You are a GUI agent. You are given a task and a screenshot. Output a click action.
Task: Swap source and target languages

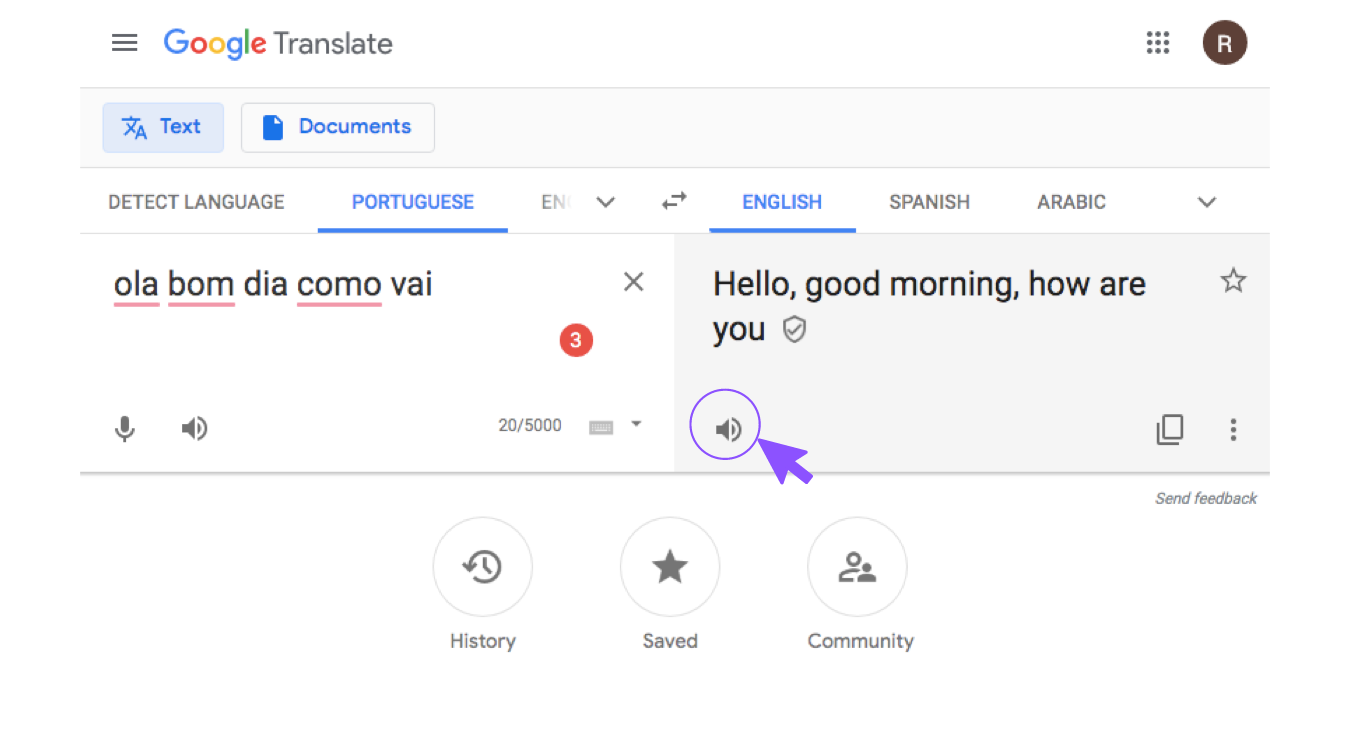[x=675, y=201]
